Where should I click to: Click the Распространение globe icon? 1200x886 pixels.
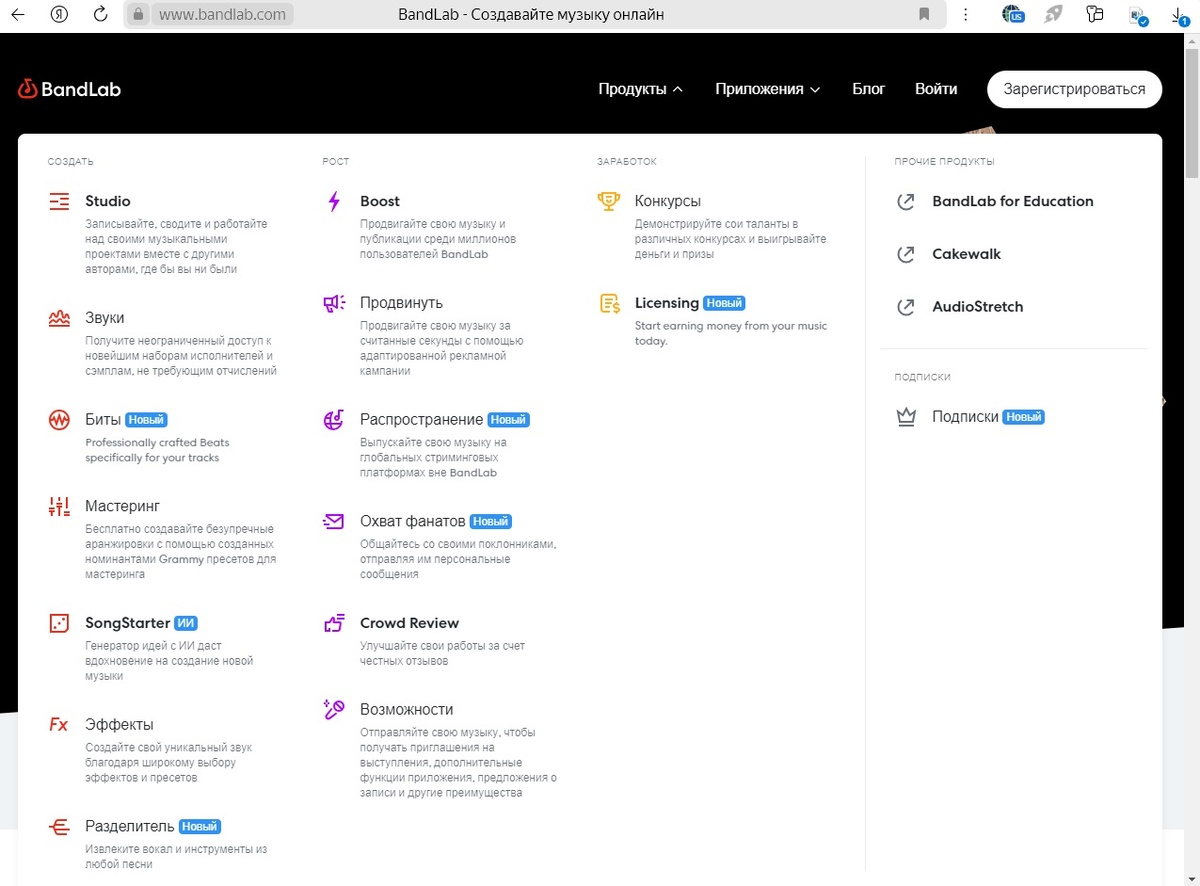(334, 420)
